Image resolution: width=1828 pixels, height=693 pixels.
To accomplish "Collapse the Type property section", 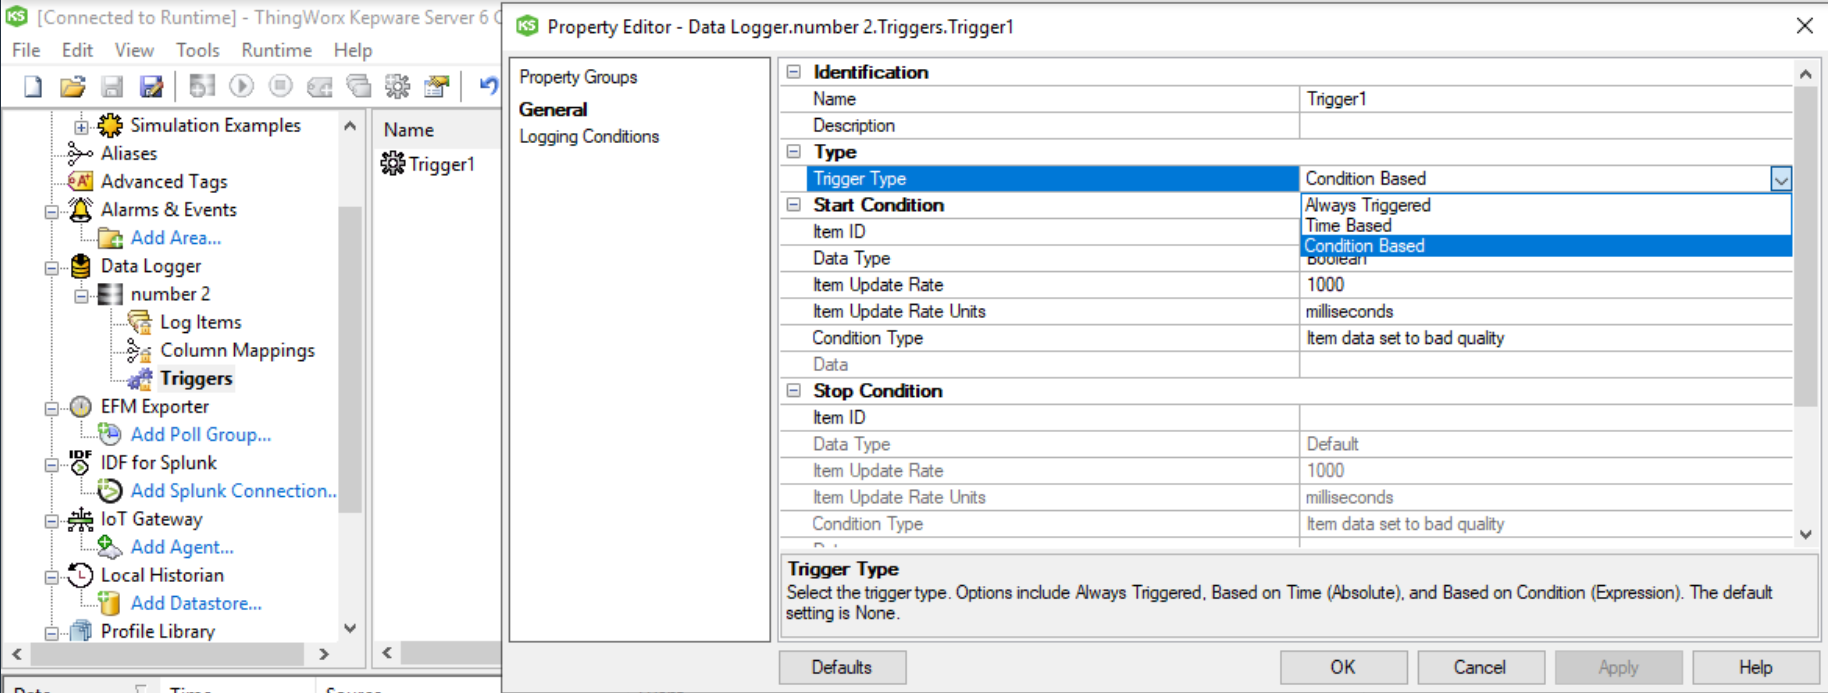I will pyautogui.click(x=794, y=152).
